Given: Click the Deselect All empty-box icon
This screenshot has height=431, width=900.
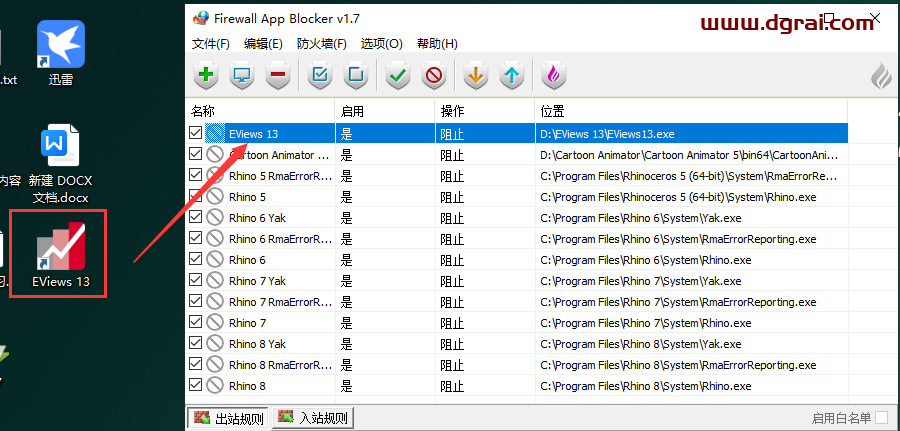Looking at the screenshot, I should point(356,75).
